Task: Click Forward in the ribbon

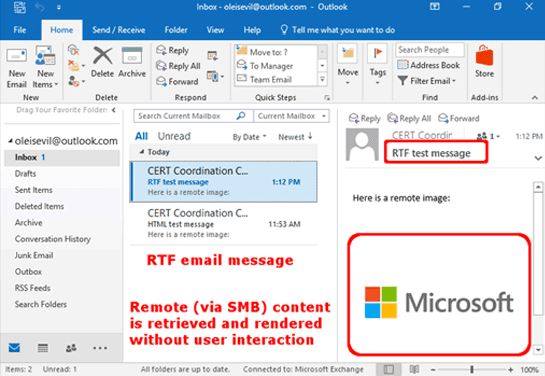Action: coord(177,81)
